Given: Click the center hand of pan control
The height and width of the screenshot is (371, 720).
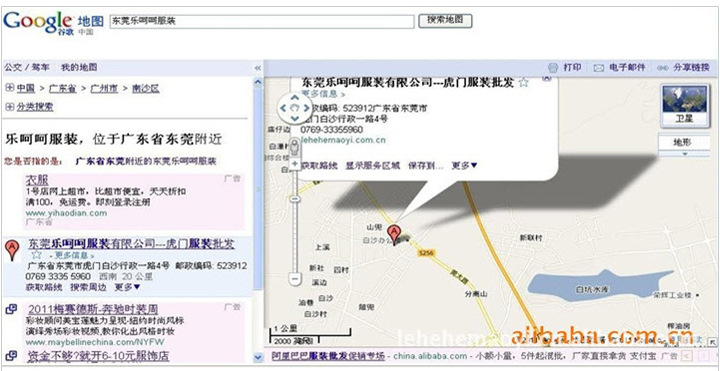Looking at the screenshot, I should (x=295, y=108).
